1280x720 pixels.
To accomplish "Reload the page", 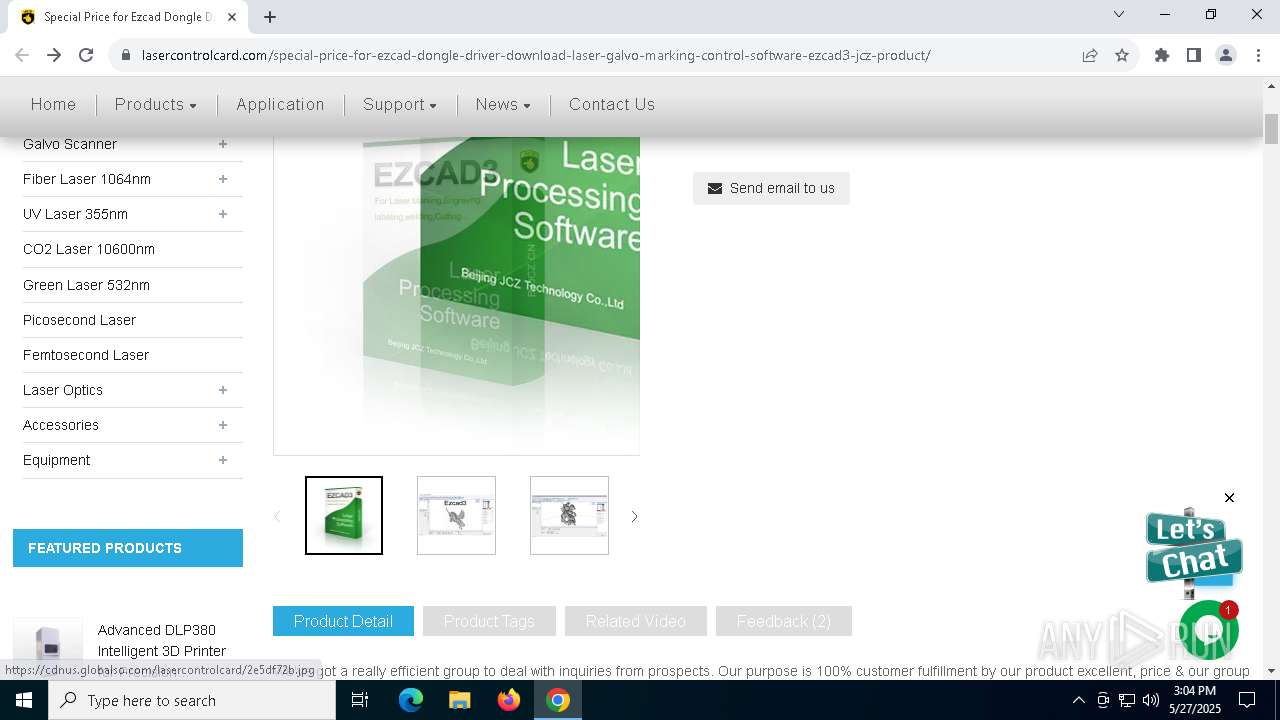I will coord(86,55).
